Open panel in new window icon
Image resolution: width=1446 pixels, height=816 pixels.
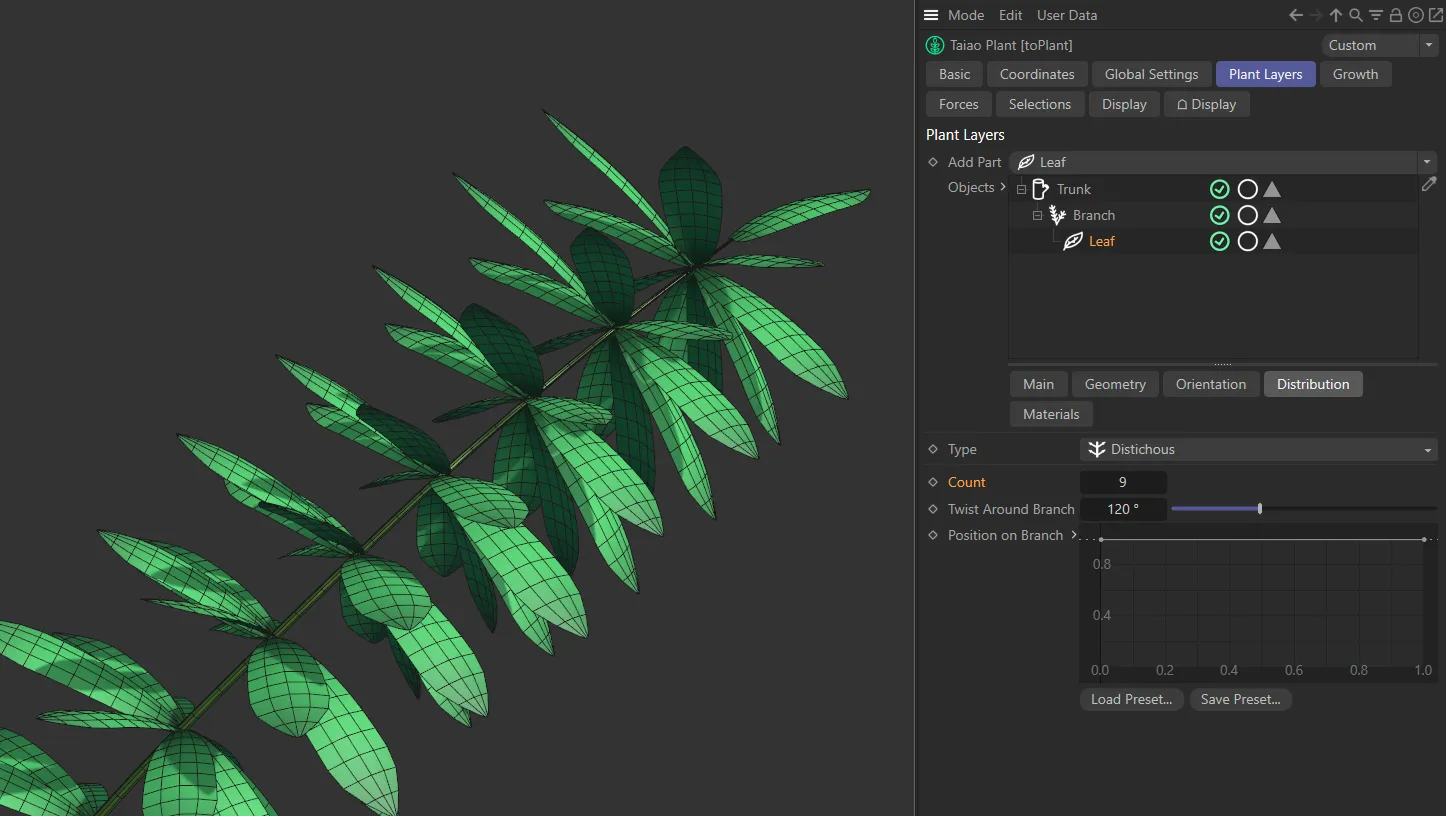tap(1435, 15)
